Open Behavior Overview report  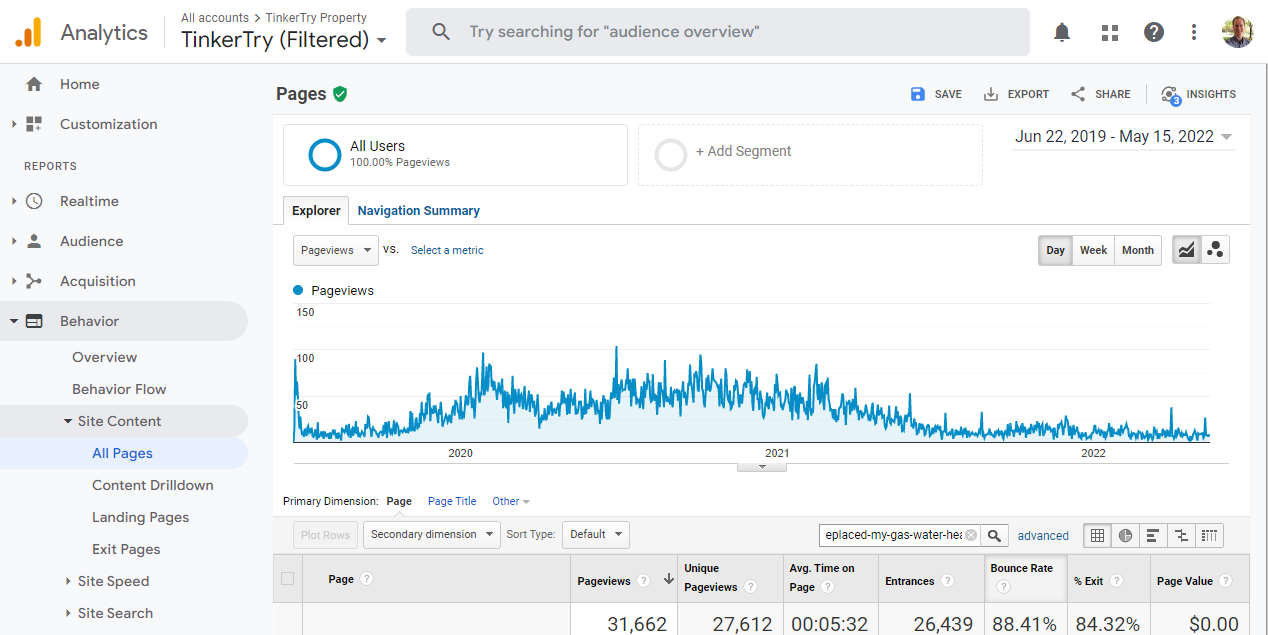(x=104, y=357)
